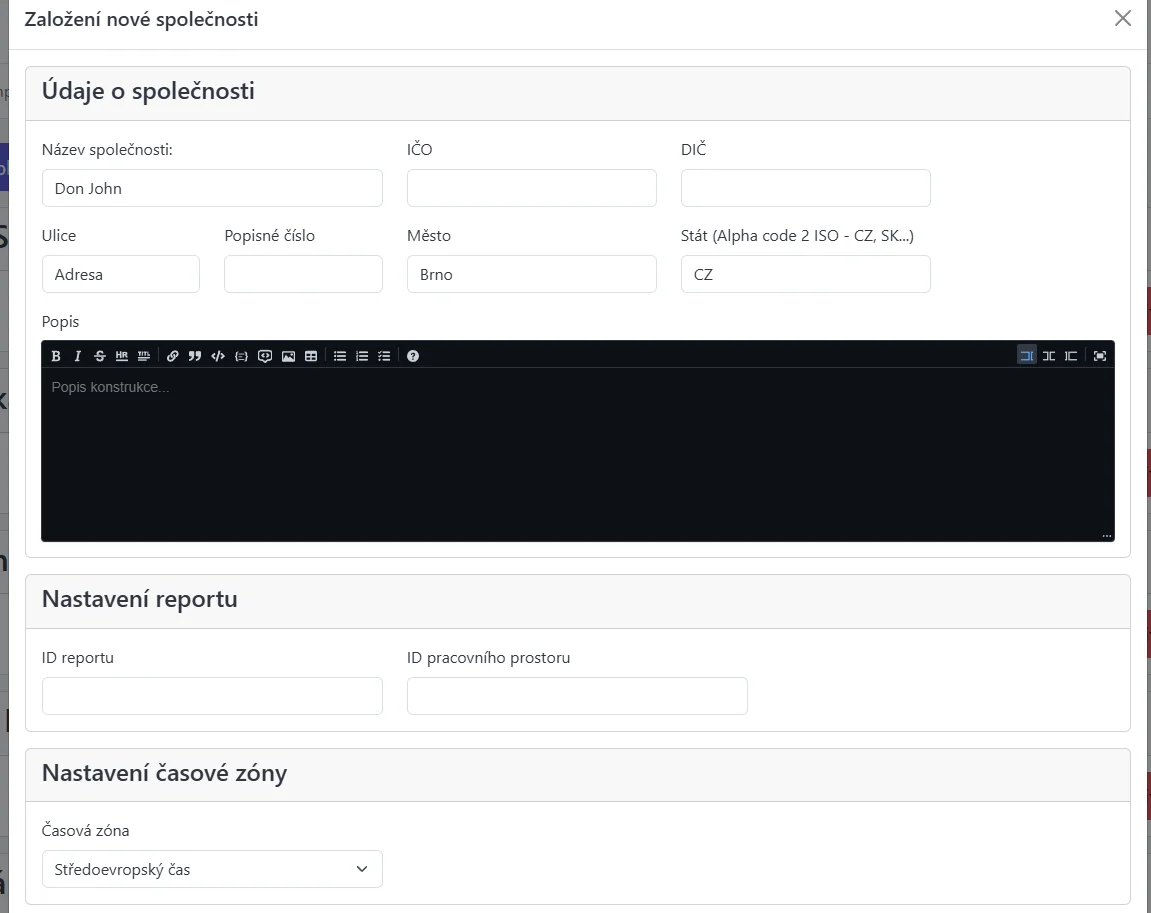The height and width of the screenshot is (913, 1151).
Task: Insert an image in the Popis editor
Action: point(288,356)
